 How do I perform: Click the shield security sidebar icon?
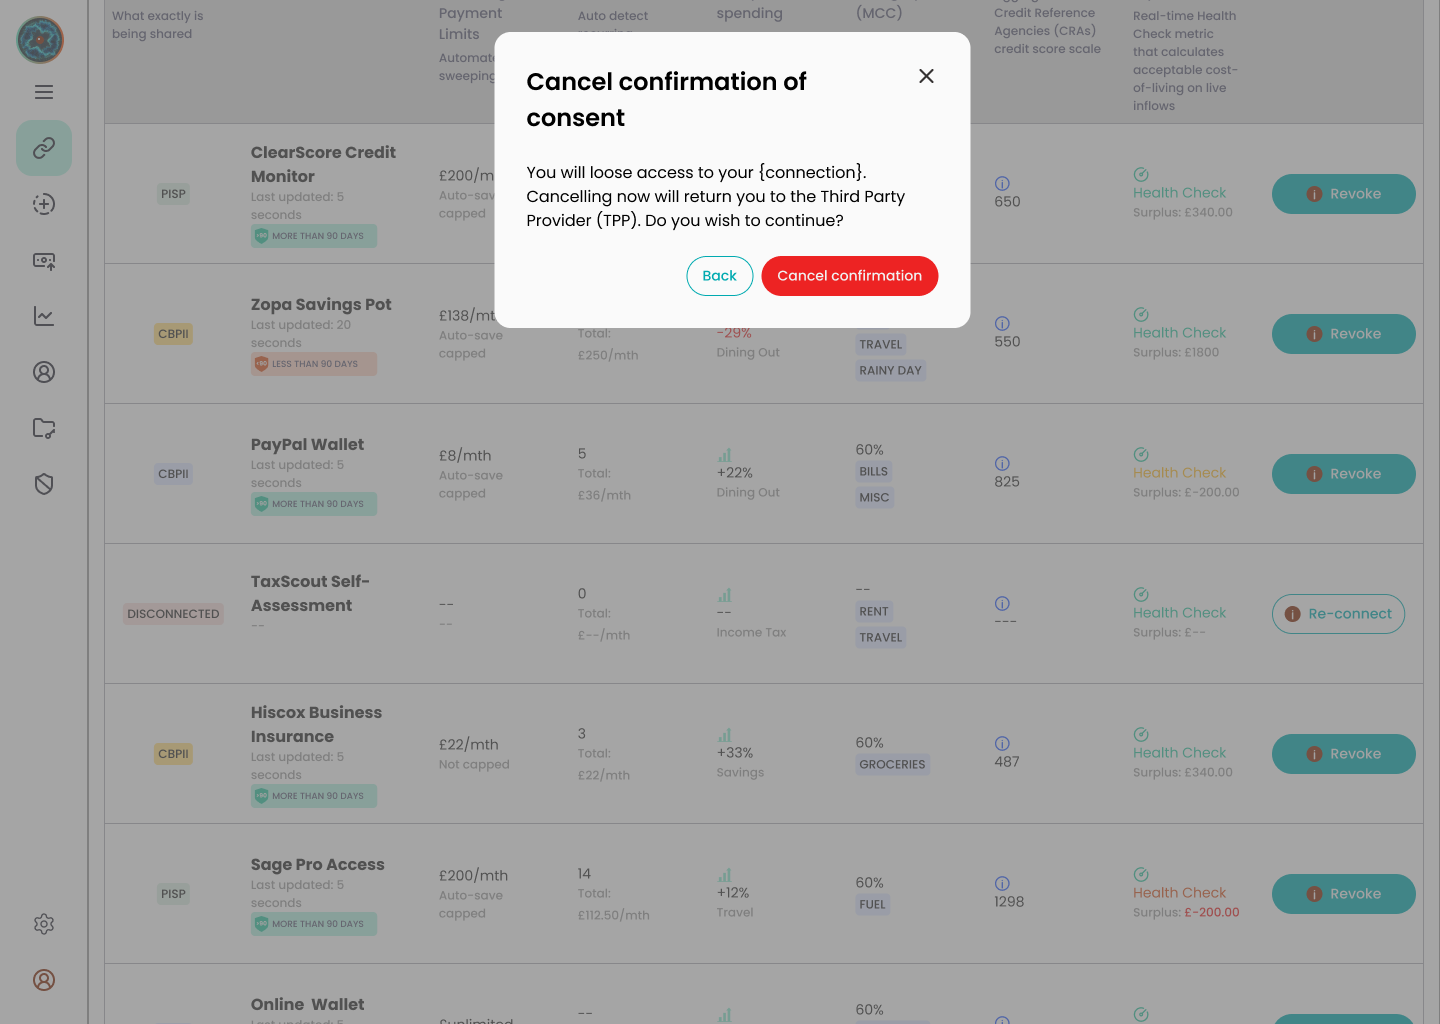(44, 484)
